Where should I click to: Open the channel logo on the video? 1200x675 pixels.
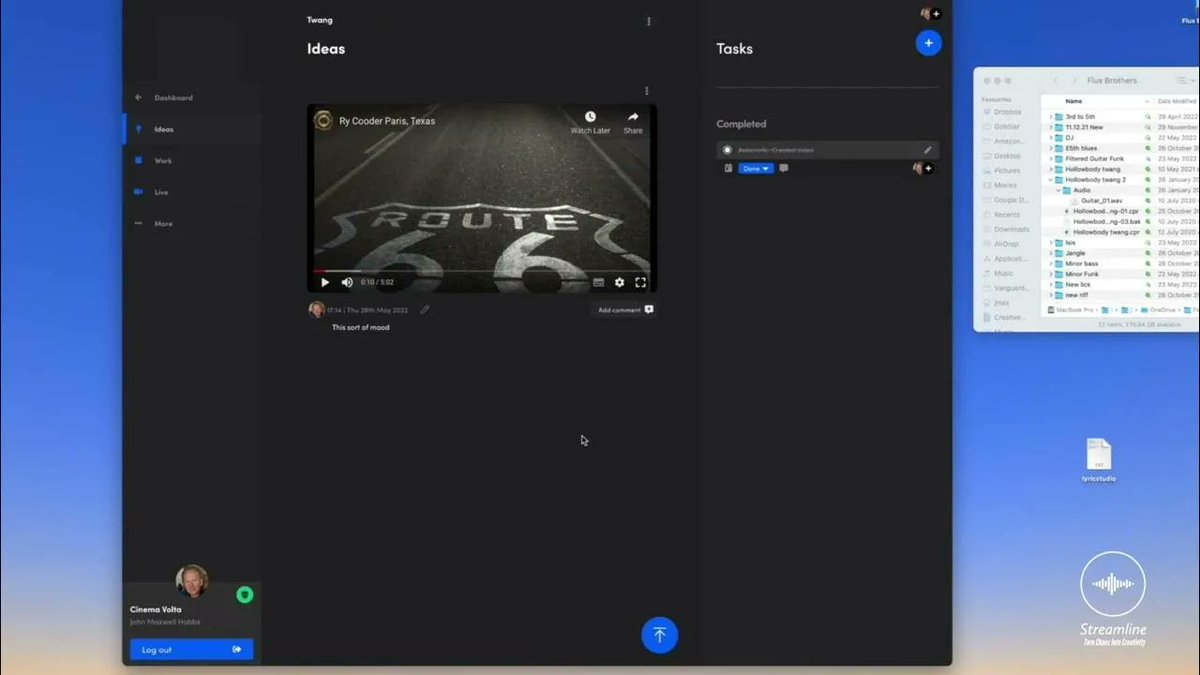pyautogui.click(x=323, y=121)
